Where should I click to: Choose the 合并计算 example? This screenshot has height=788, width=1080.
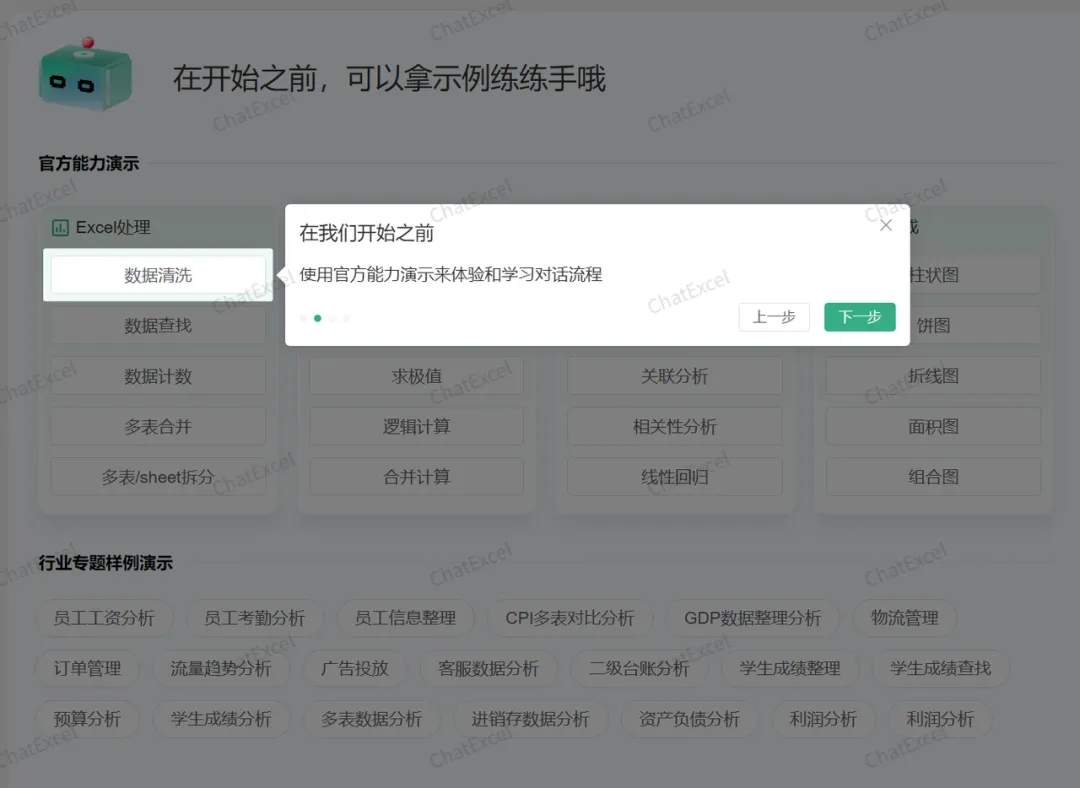coord(416,477)
